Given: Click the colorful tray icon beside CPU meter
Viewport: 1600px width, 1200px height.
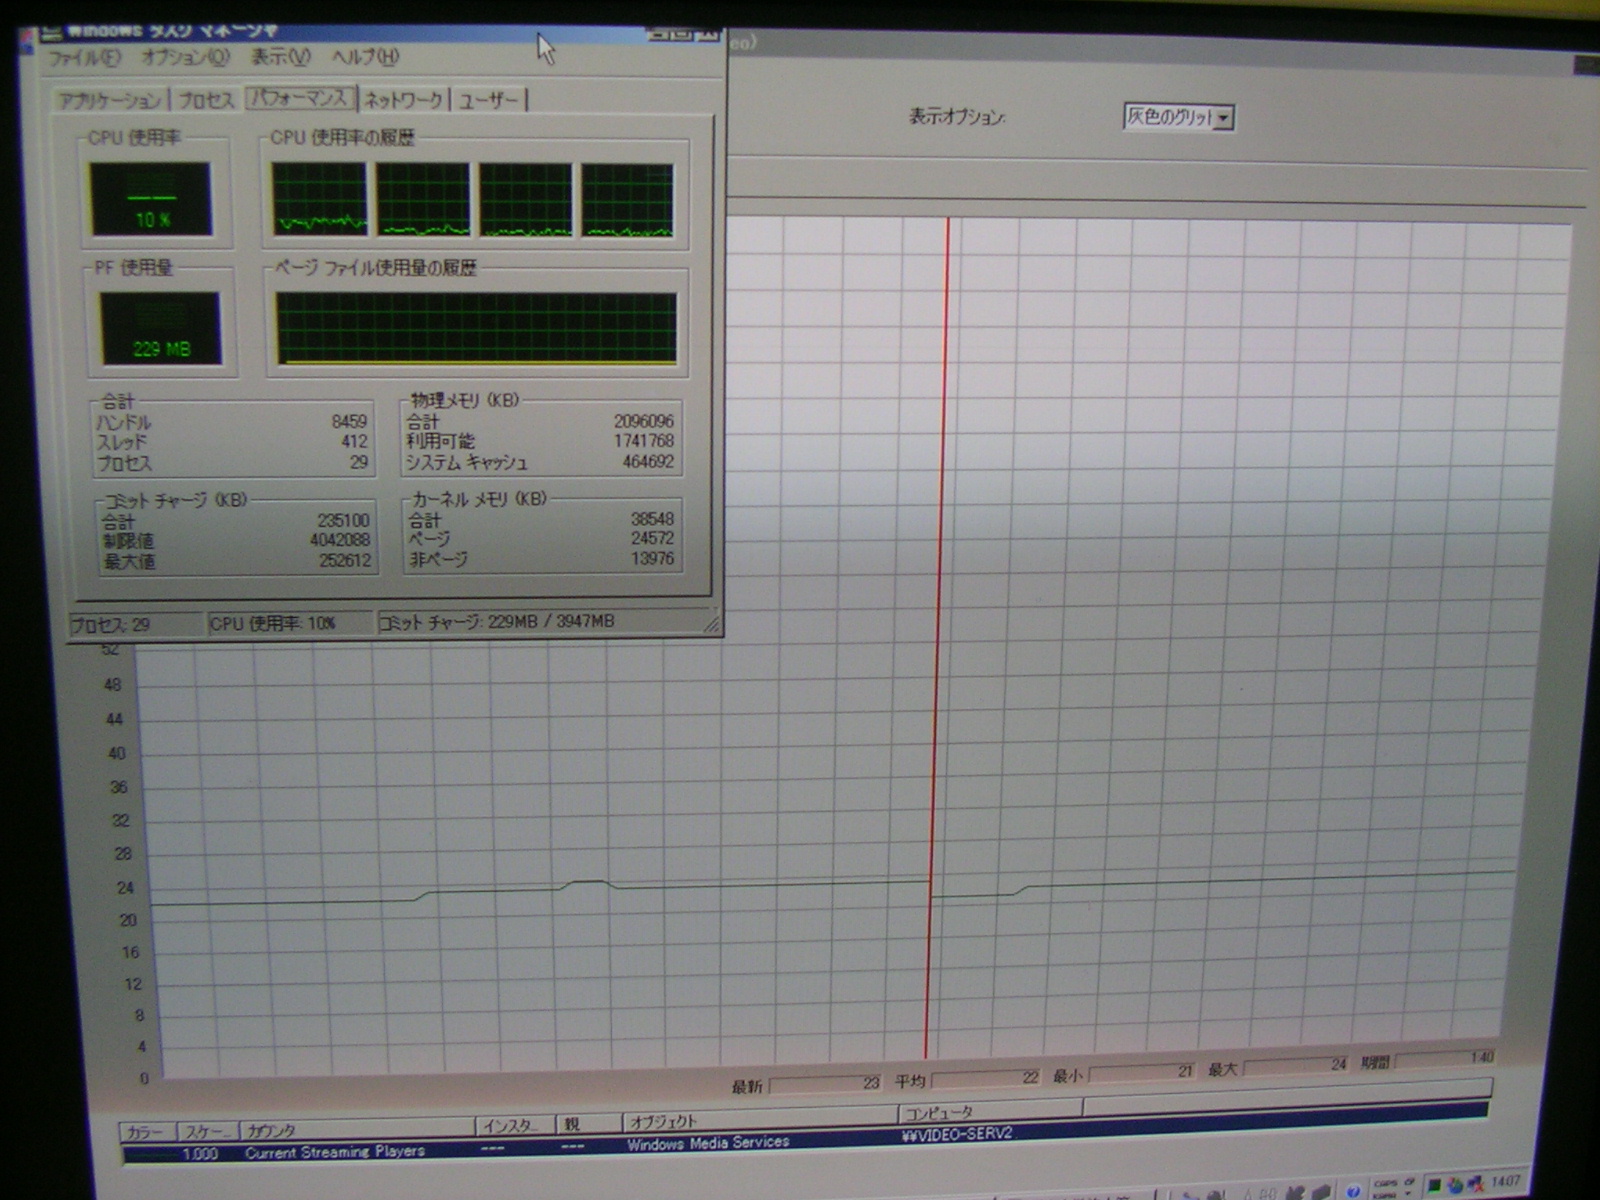Looking at the screenshot, I should 1455,1186.
